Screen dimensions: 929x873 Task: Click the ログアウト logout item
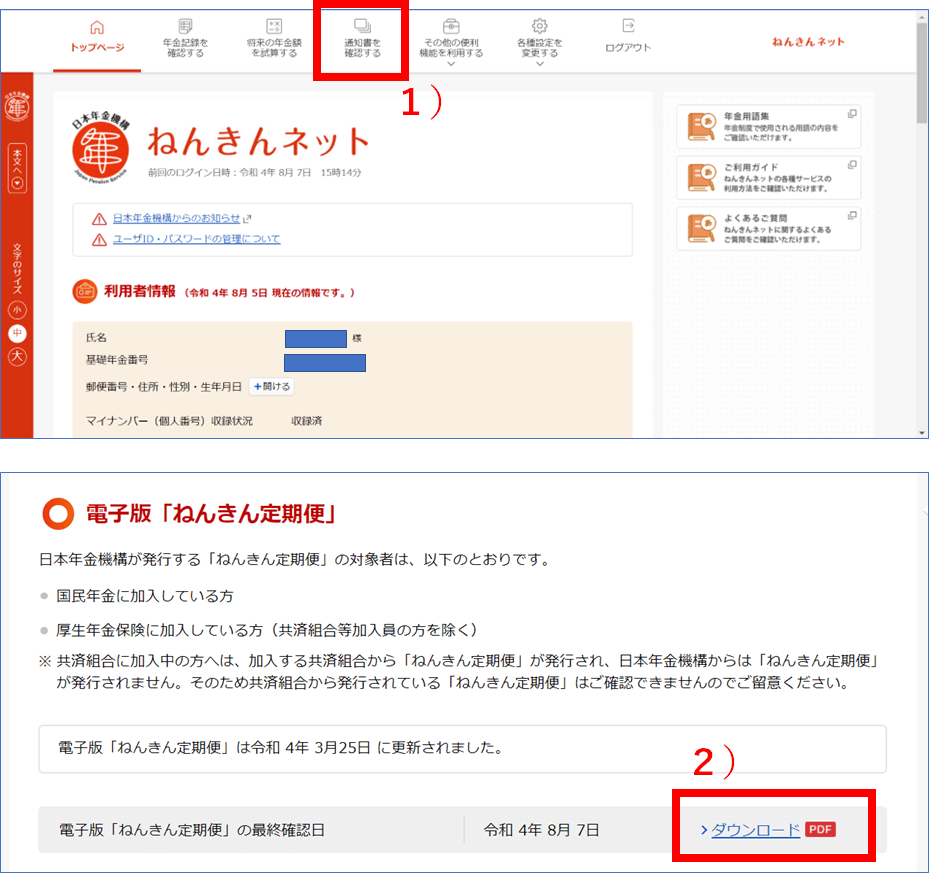coord(628,37)
